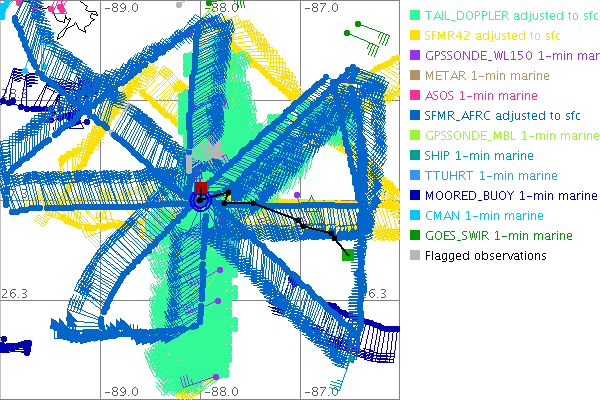The image size is (600, 400).
Task: Select the pink ASOS legend swatch
Action: 415,96
